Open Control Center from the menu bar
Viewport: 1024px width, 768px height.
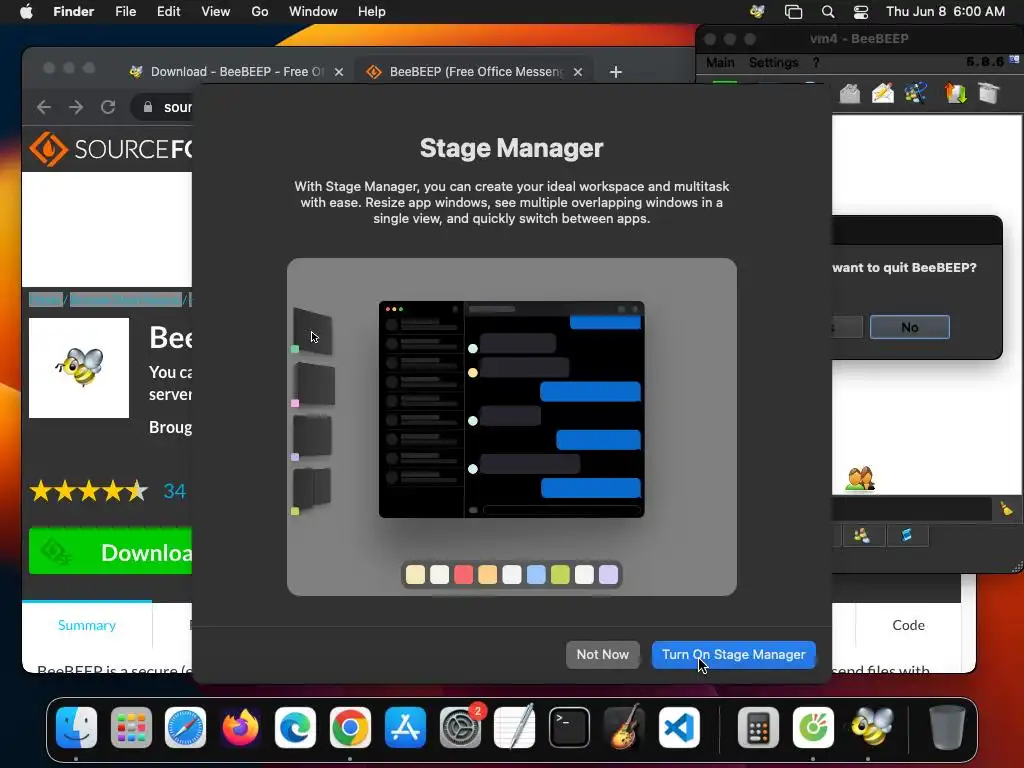pyautogui.click(x=861, y=12)
